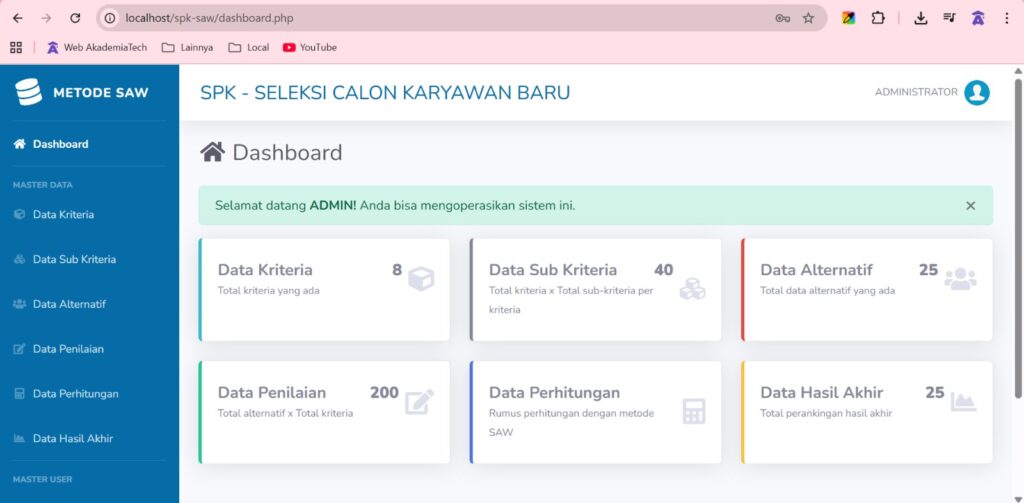Click the chart icon on Data Hasil Akhir card
Screen dimensions: 1024x503
coord(963,401)
